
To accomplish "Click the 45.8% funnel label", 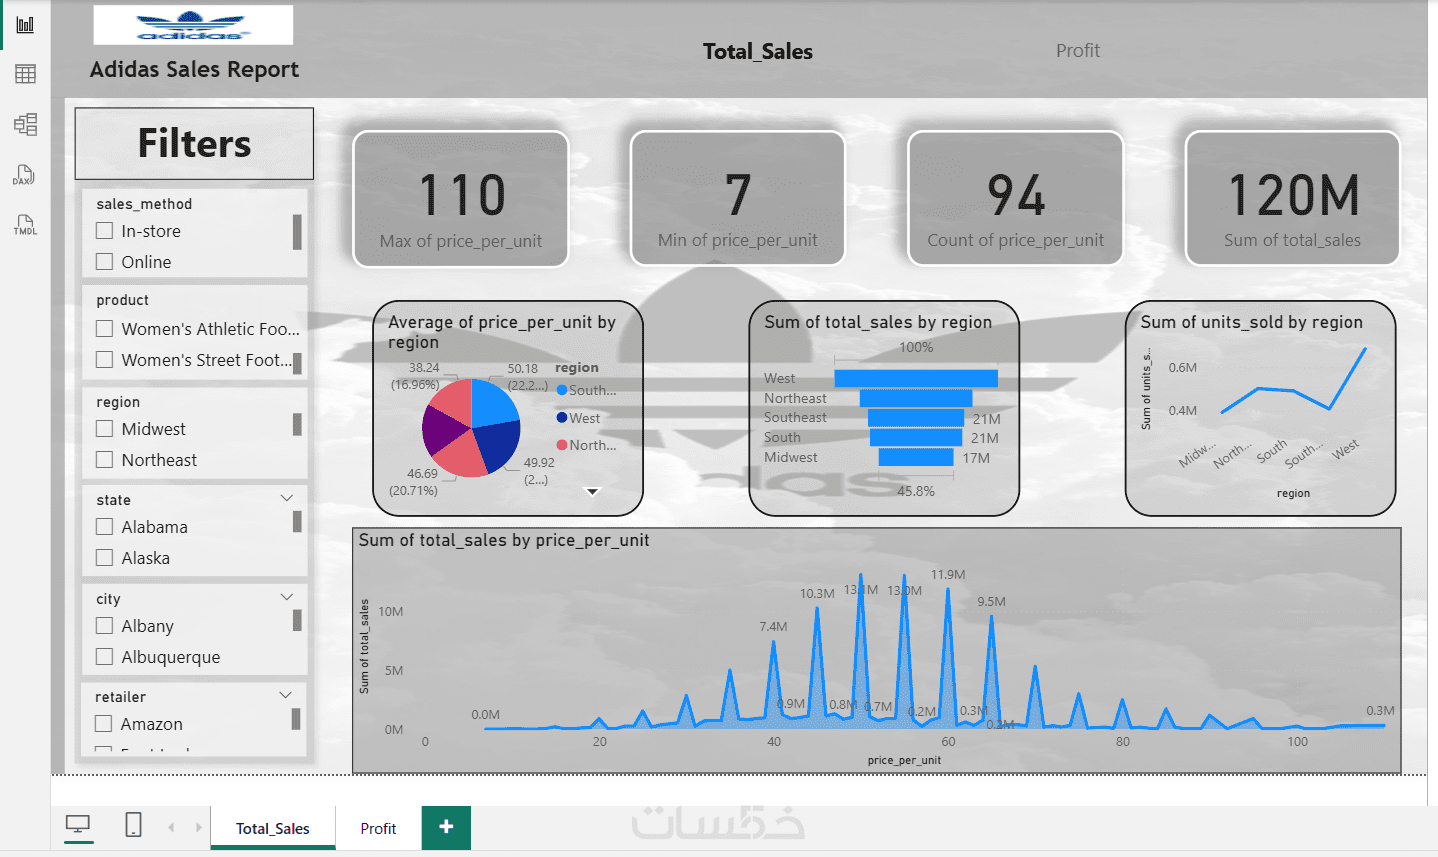I will (x=916, y=491).
